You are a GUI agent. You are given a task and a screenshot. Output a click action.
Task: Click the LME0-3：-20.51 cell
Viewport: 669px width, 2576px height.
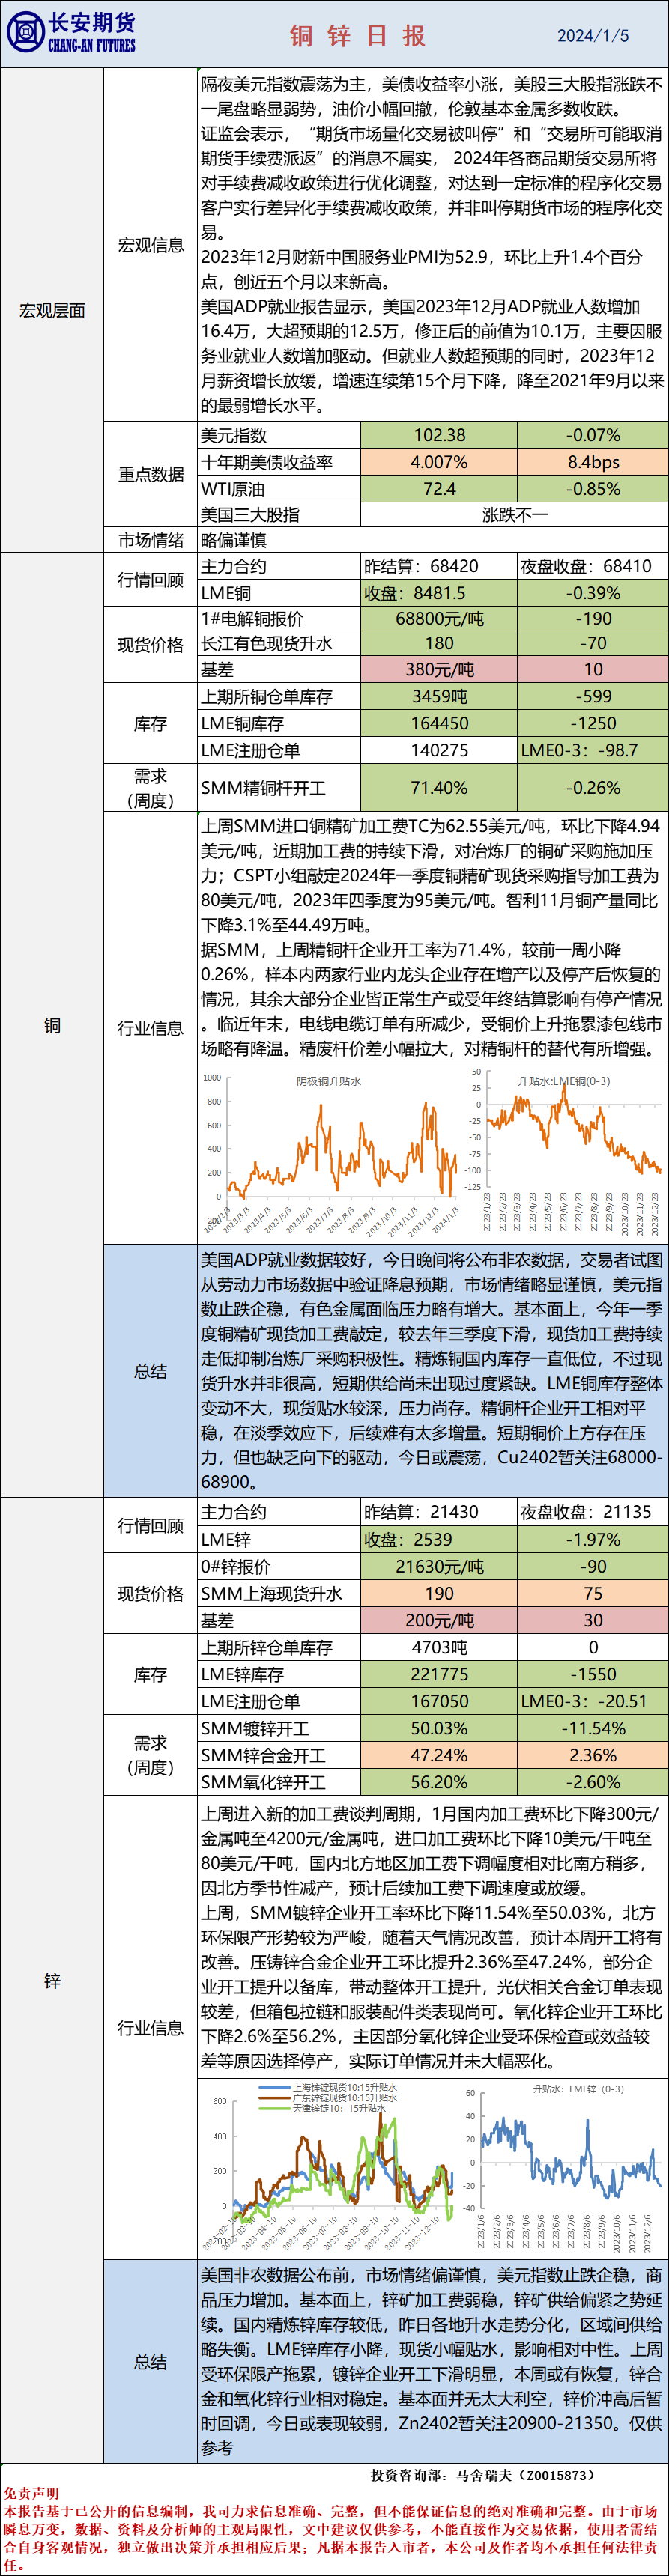(593, 1701)
